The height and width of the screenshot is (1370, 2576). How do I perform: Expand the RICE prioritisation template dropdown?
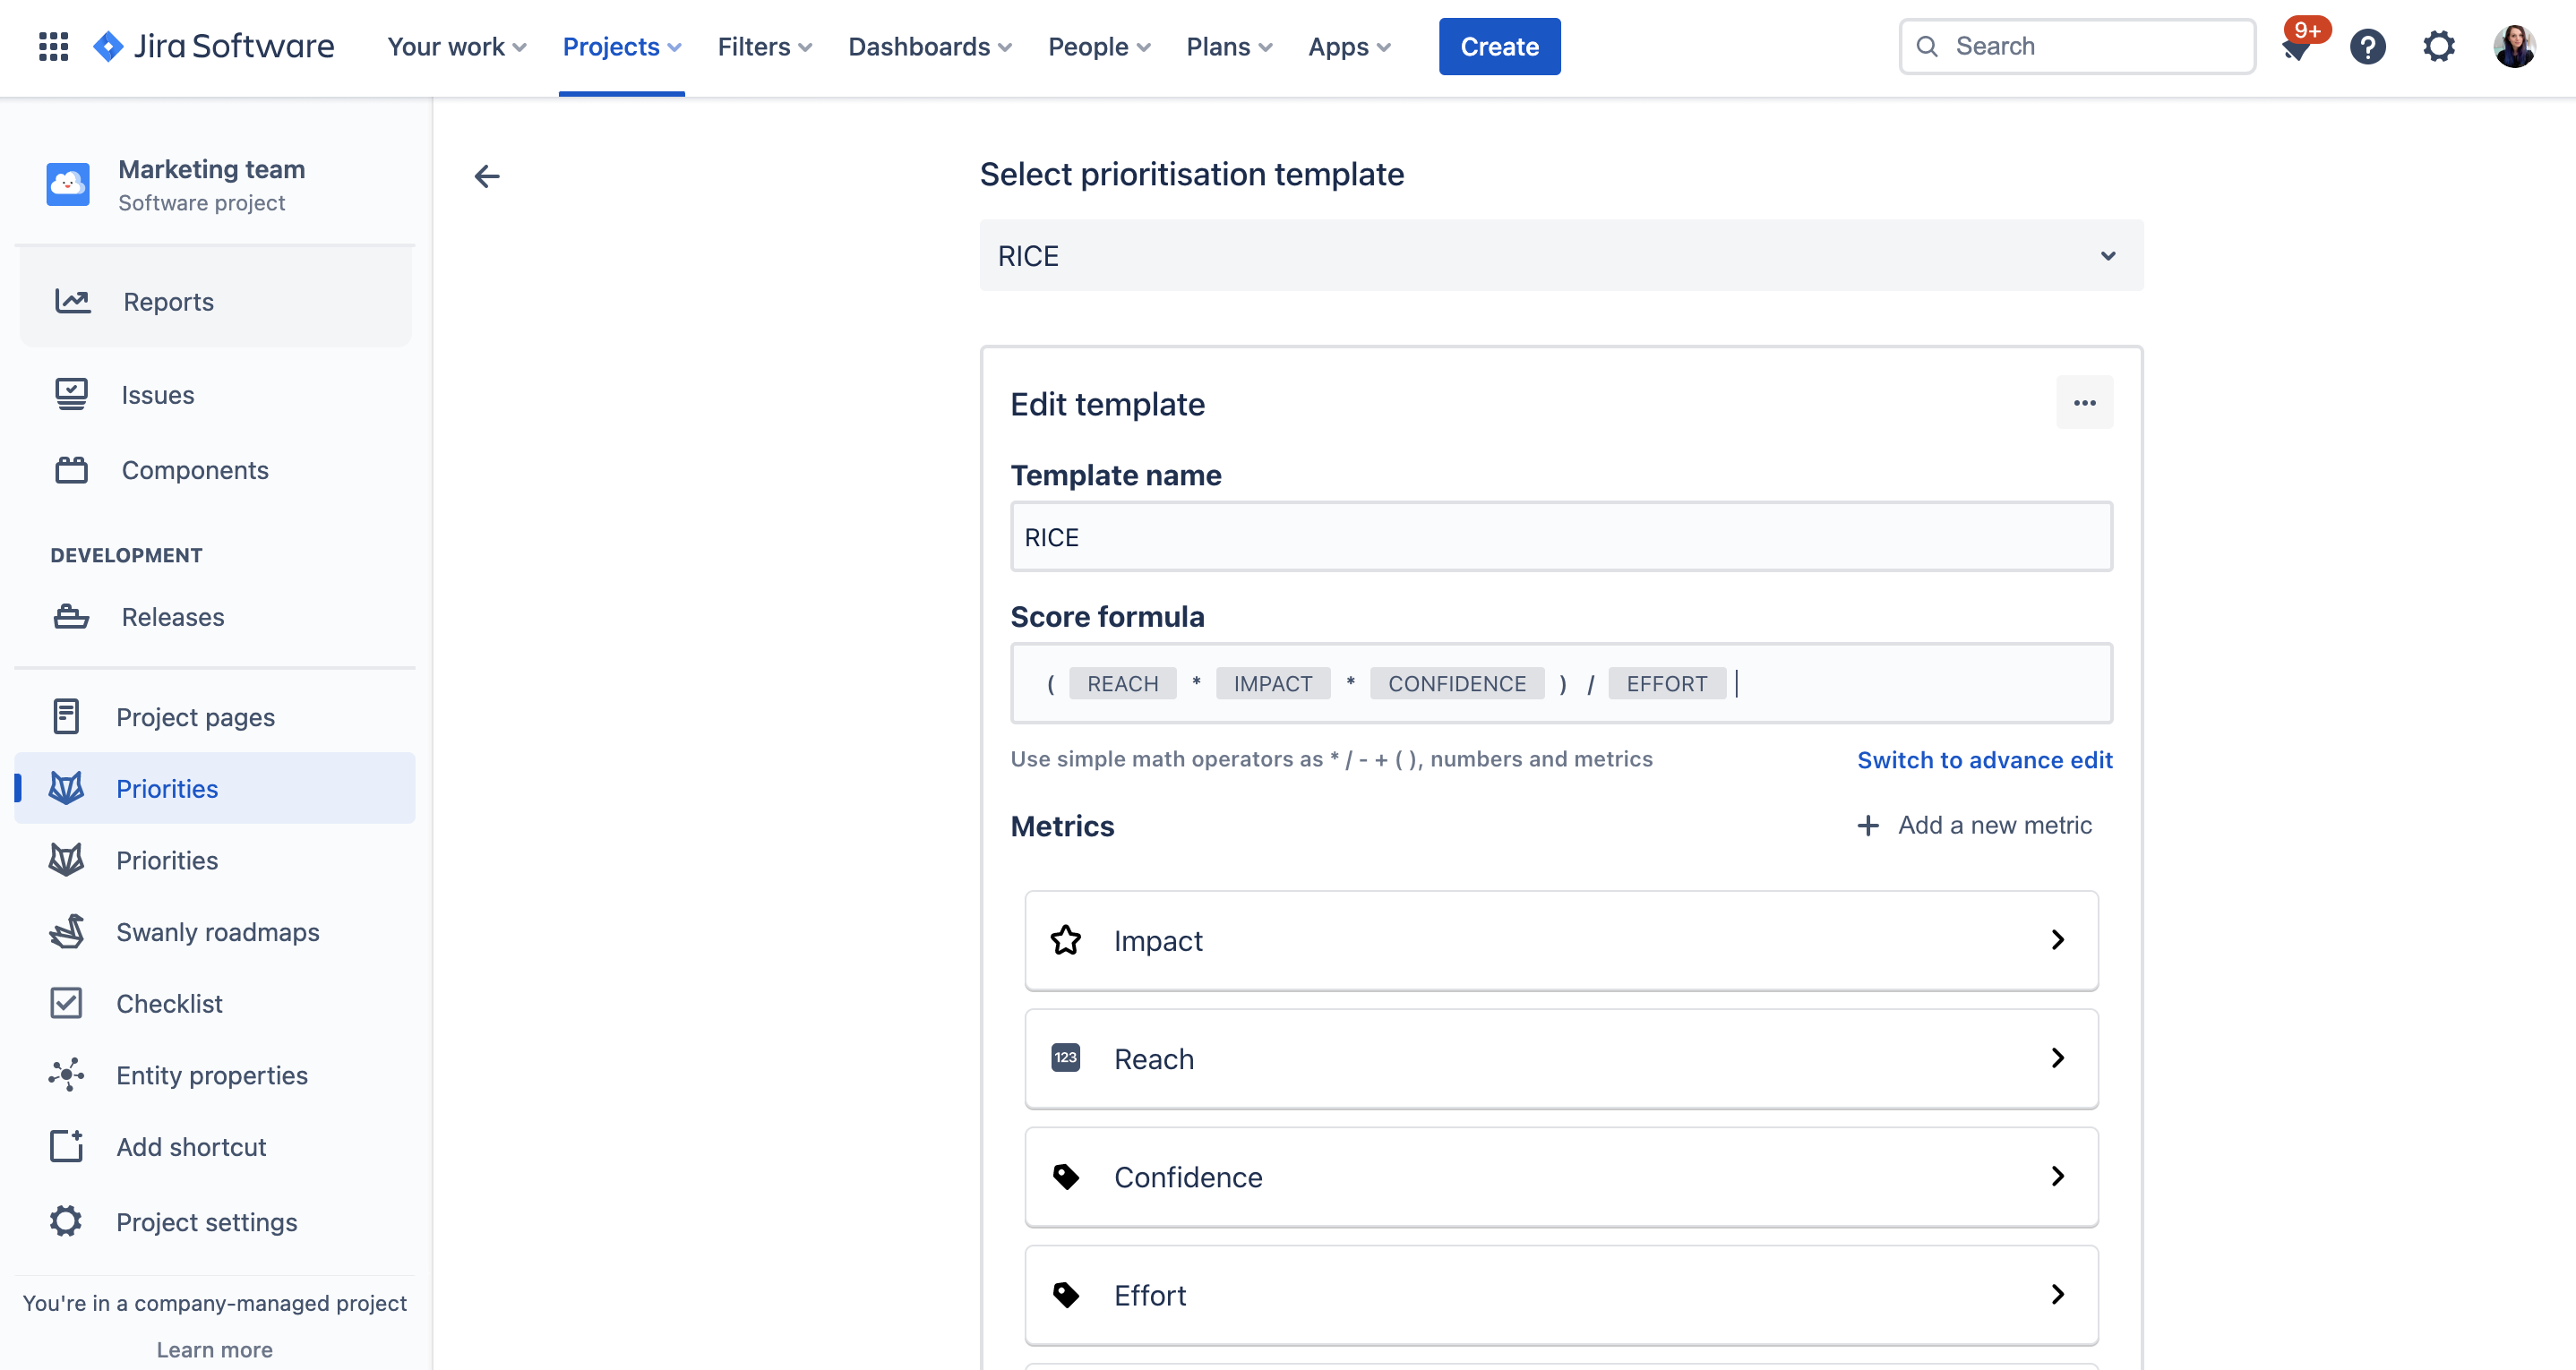(1561, 256)
